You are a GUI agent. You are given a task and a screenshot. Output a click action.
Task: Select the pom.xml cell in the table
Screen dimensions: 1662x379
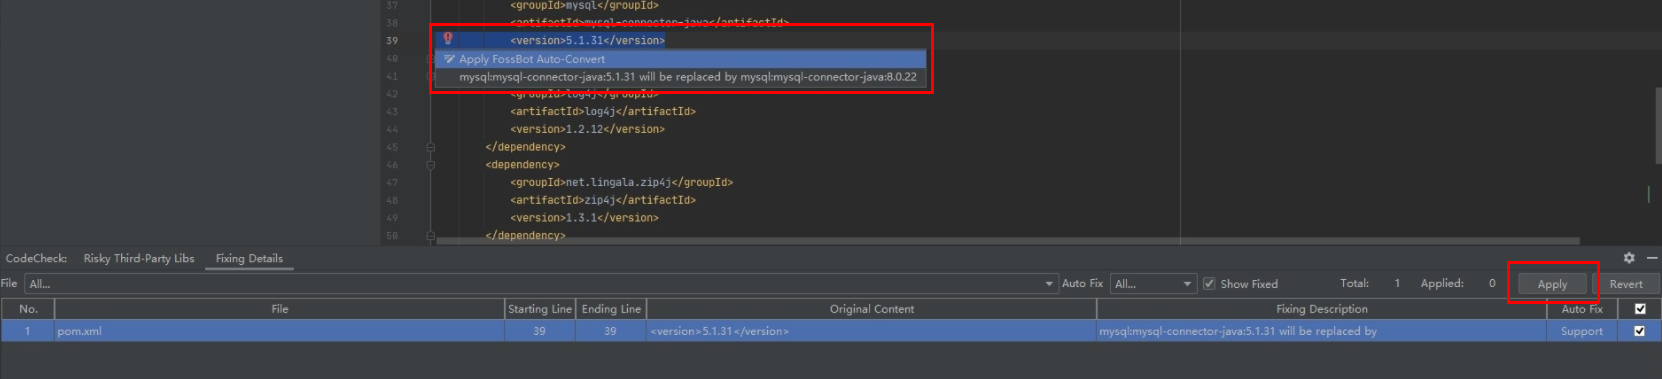point(280,331)
